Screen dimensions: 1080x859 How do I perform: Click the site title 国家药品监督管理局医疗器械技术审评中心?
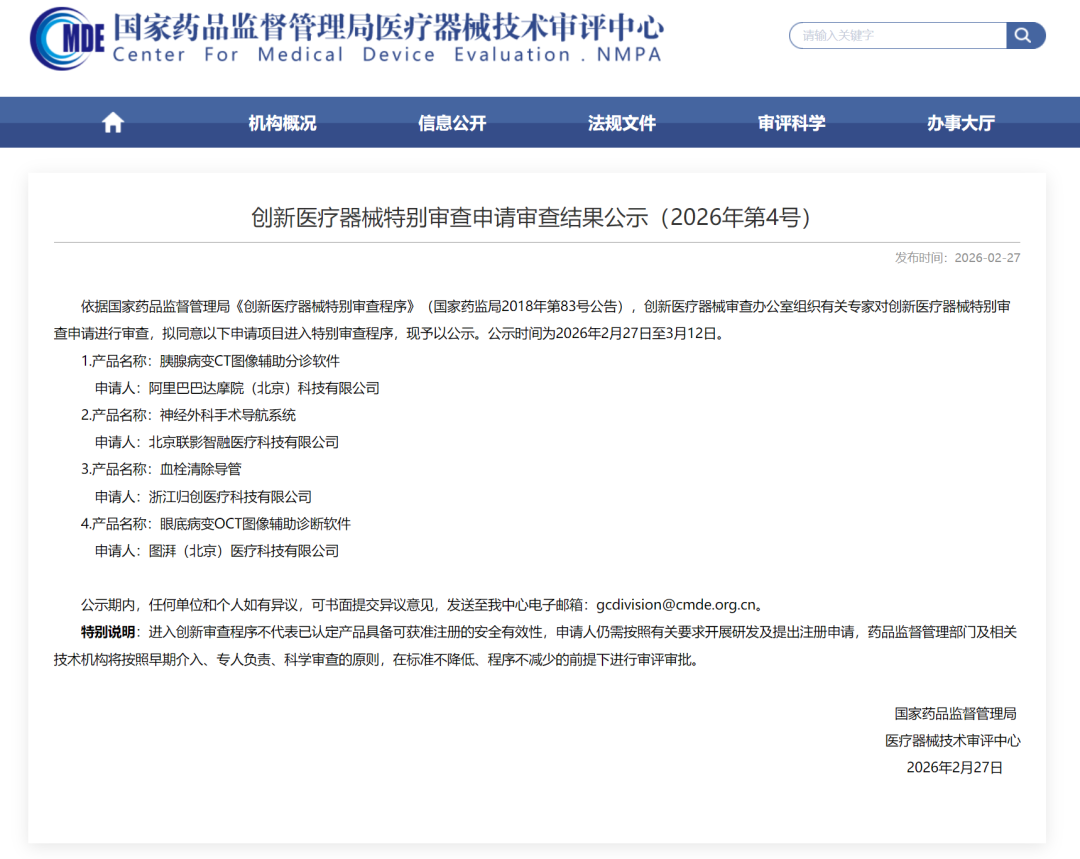(x=388, y=27)
